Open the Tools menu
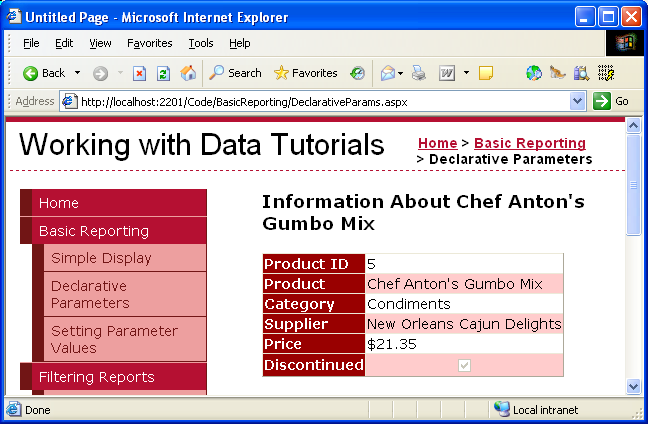 (x=201, y=43)
